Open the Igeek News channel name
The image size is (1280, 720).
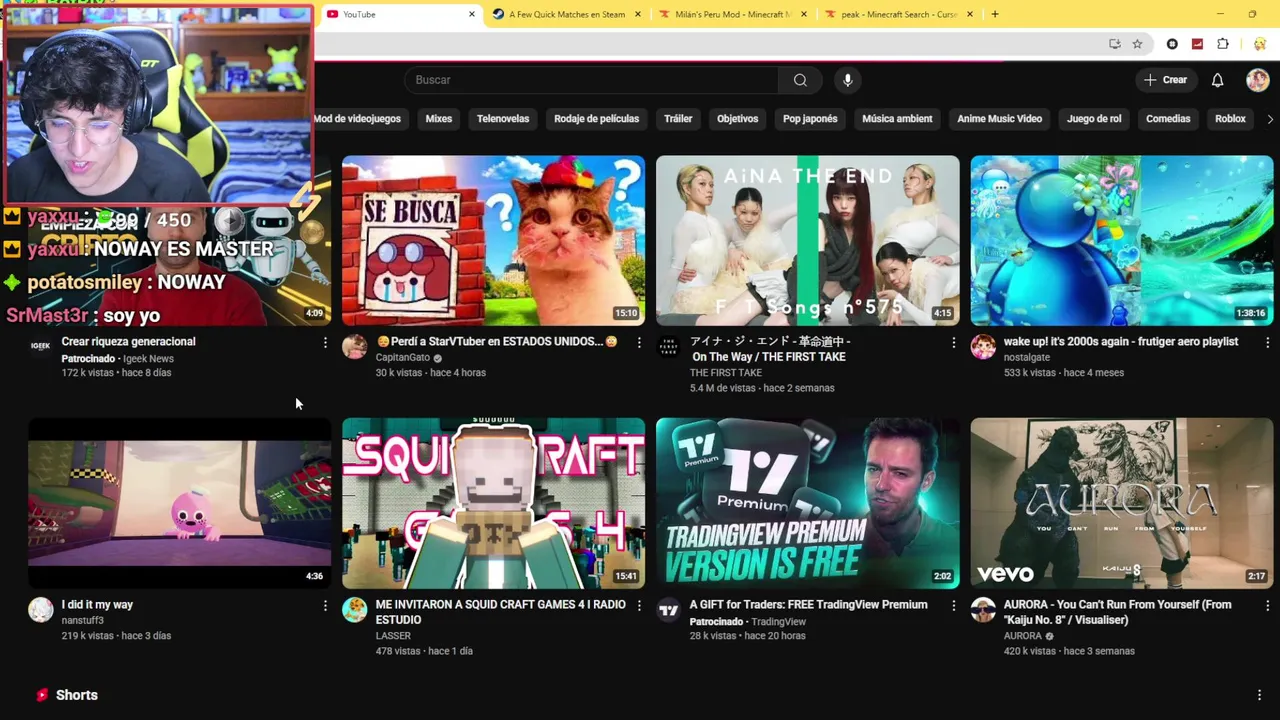(x=148, y=358)
